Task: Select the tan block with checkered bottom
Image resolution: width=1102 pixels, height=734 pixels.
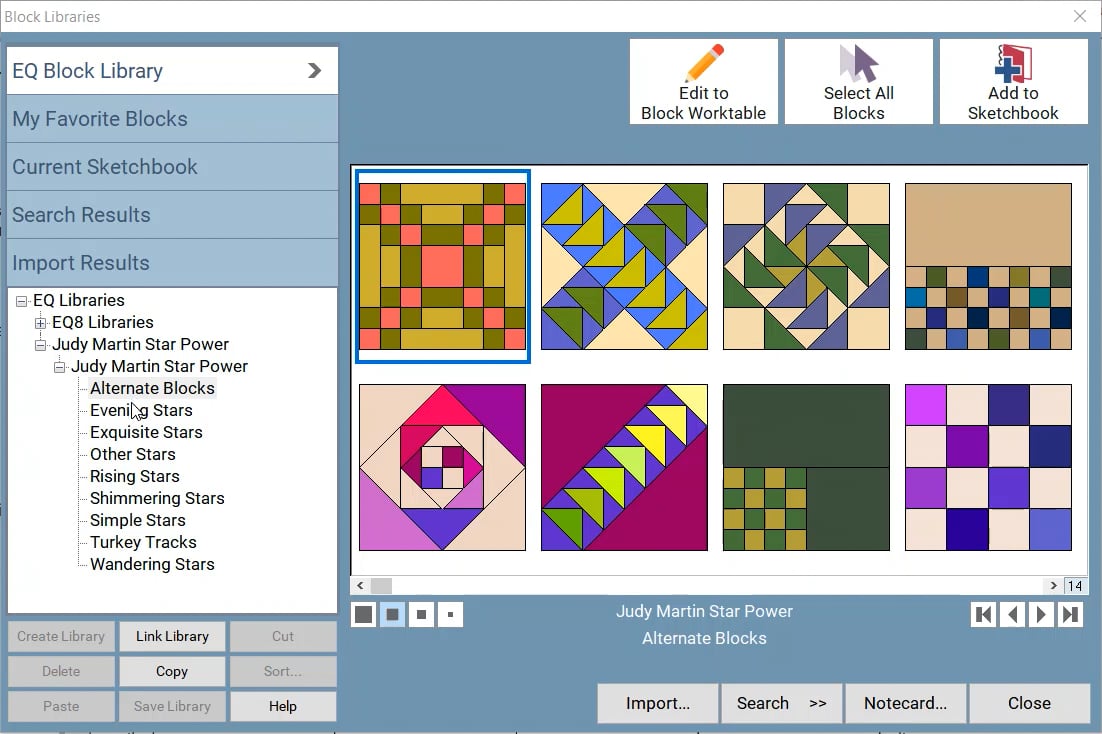Action: coord(988,266)
